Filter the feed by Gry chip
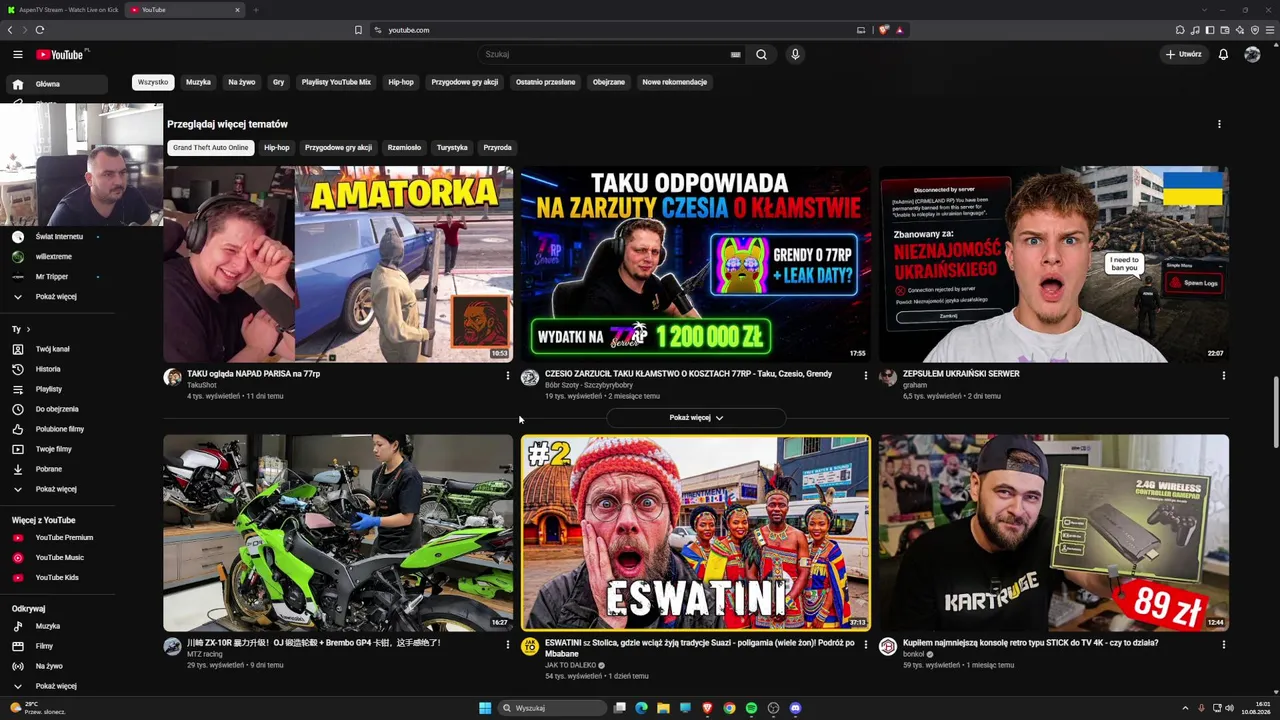The height and width of the screenshot is (720, 1280). tap(278, 82)
